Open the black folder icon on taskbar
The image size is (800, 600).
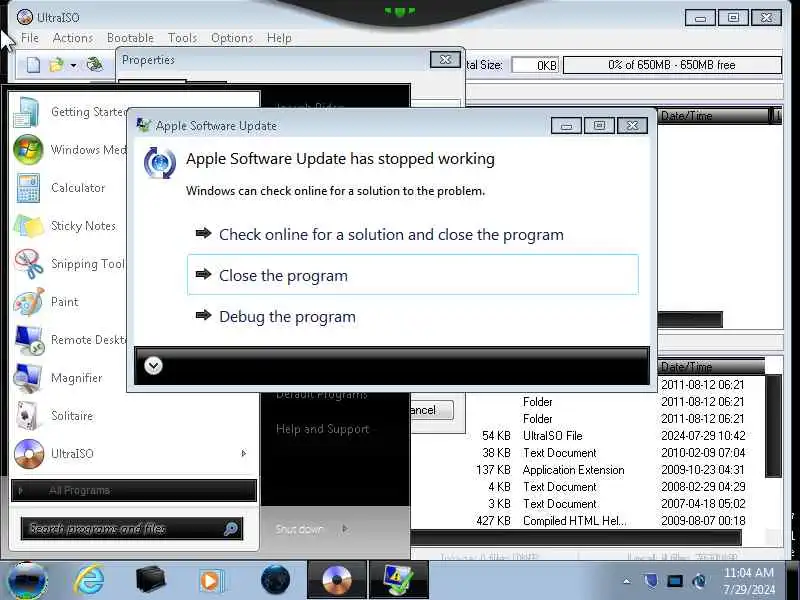pos(151,580)
